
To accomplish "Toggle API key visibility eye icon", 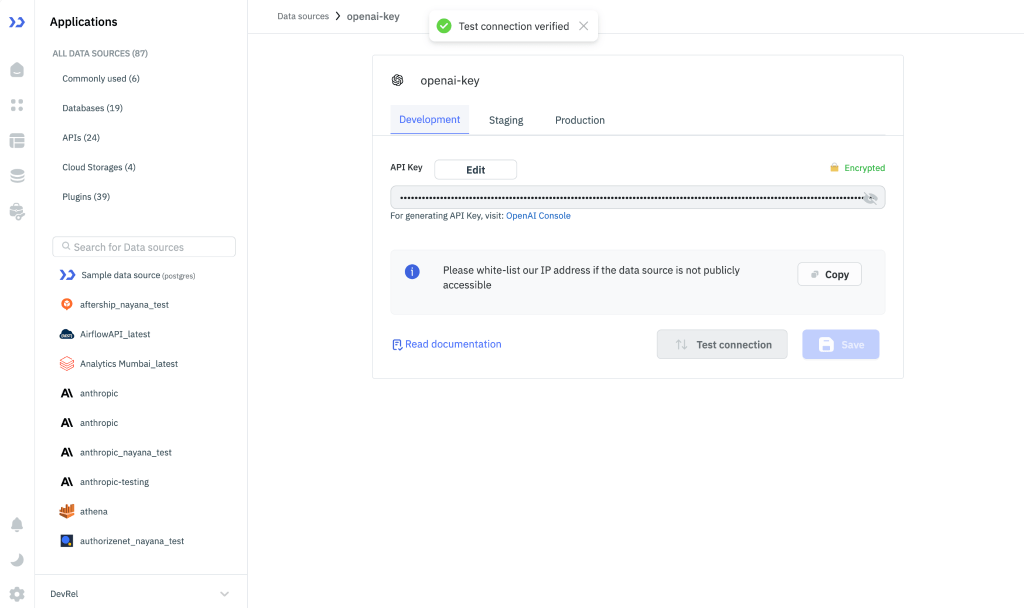I will (x=870, y=198).
